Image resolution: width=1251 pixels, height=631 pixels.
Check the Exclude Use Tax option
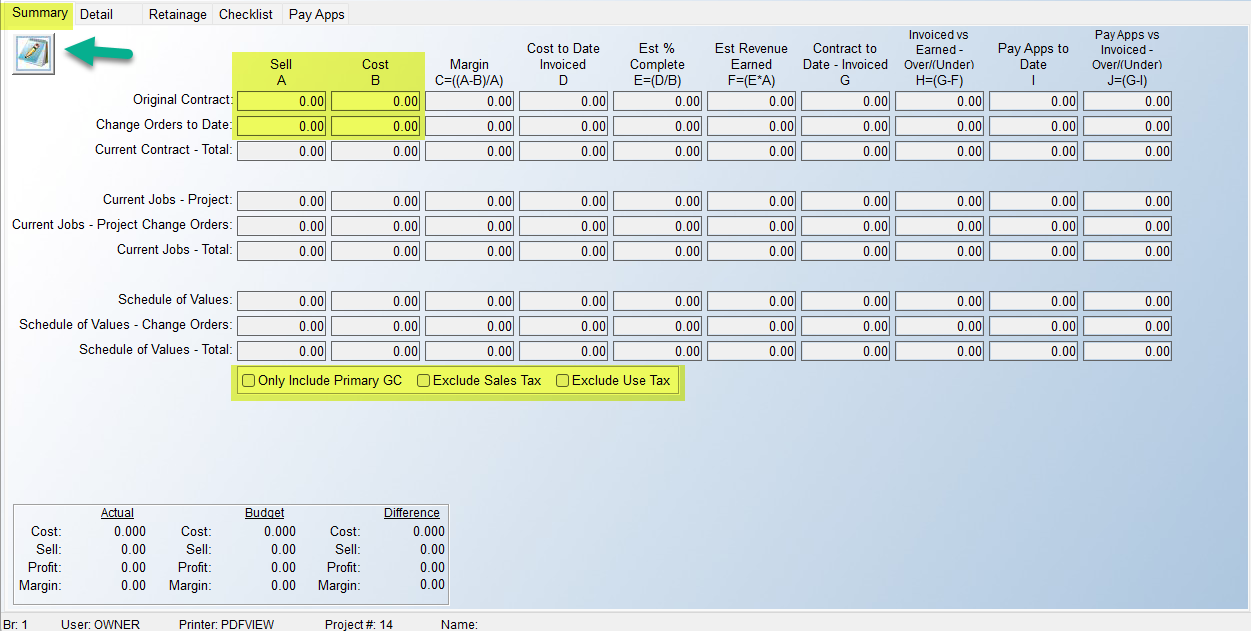pyautogui.click(x=563, y=381)
